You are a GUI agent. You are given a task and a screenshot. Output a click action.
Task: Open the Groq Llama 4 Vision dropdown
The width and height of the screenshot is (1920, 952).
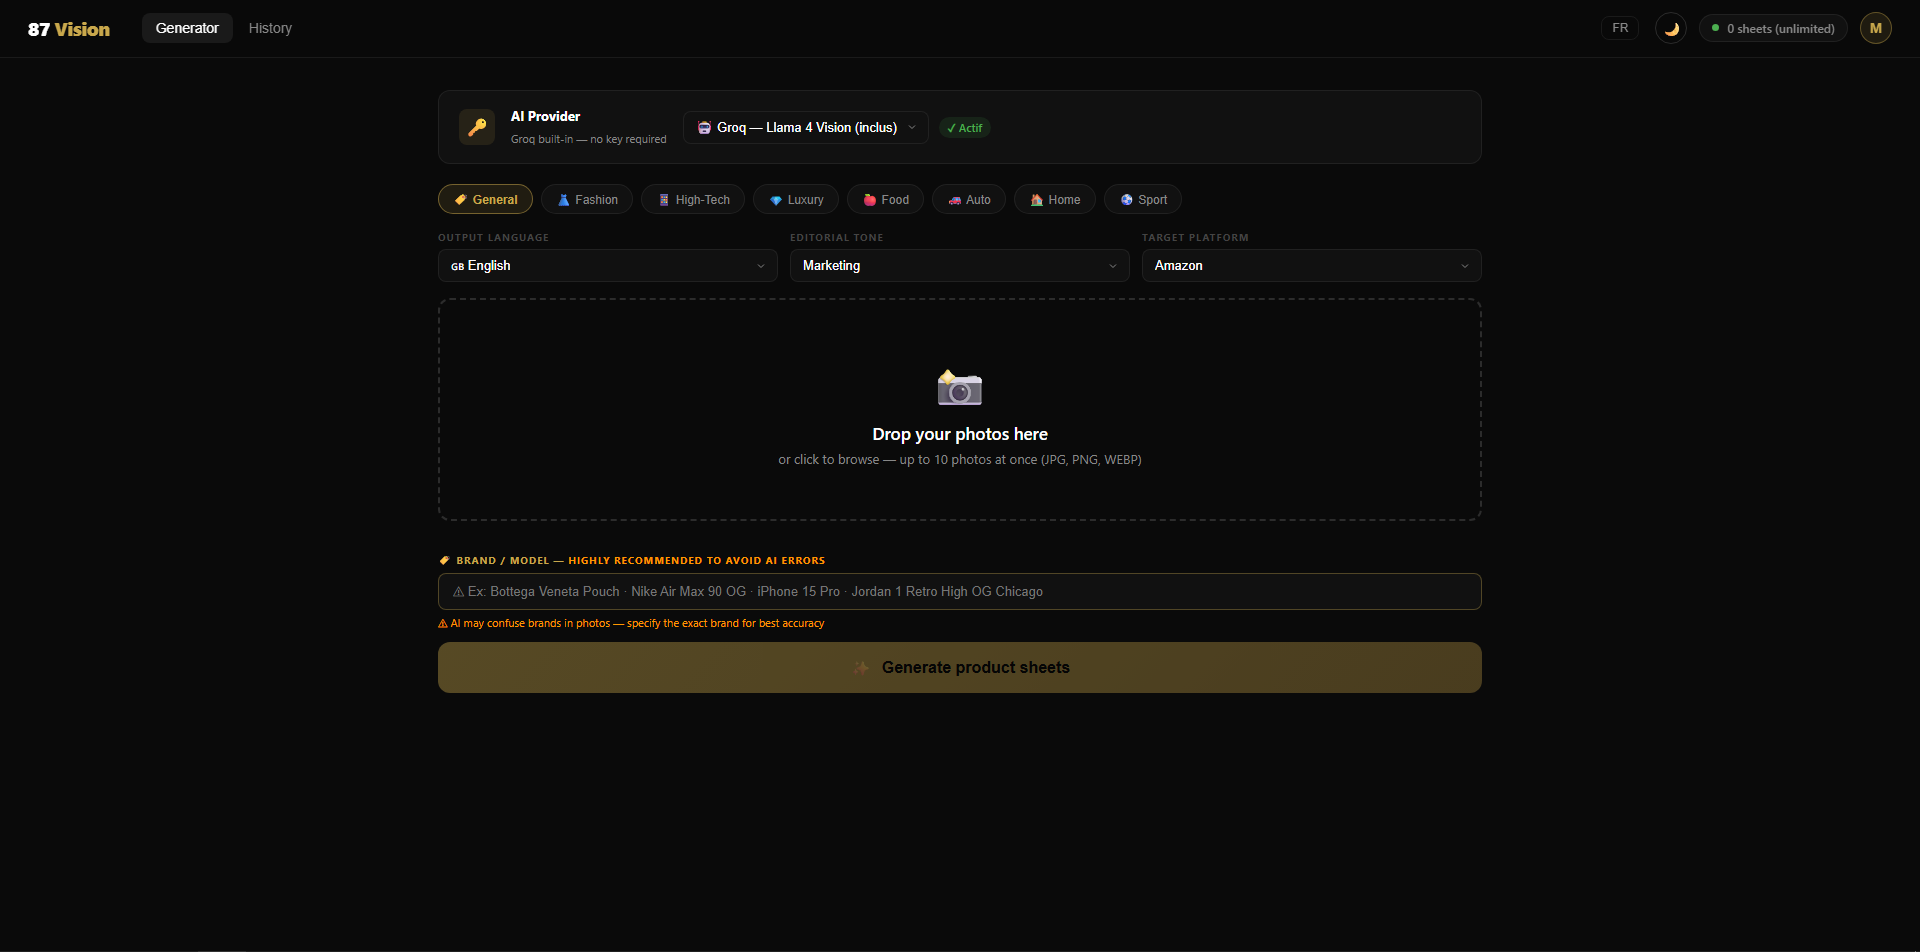pos(806,127)
